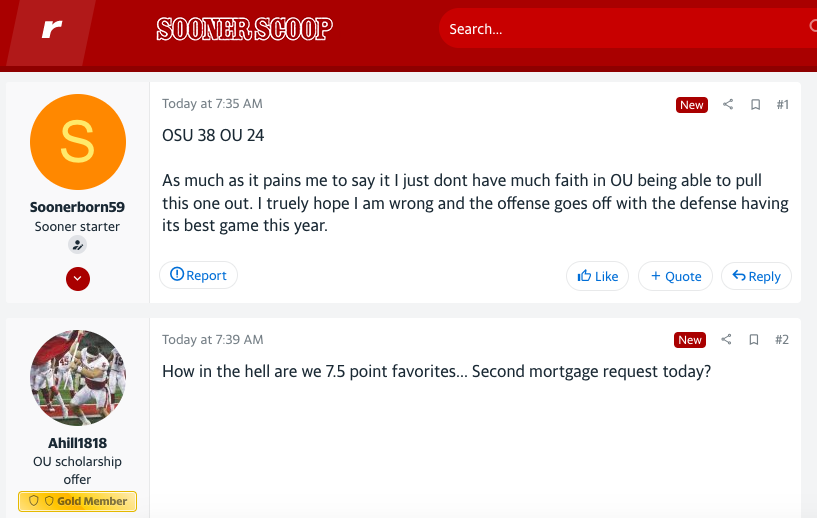Bookmark post #2 by Ahill1818

(x=755, y=339)
